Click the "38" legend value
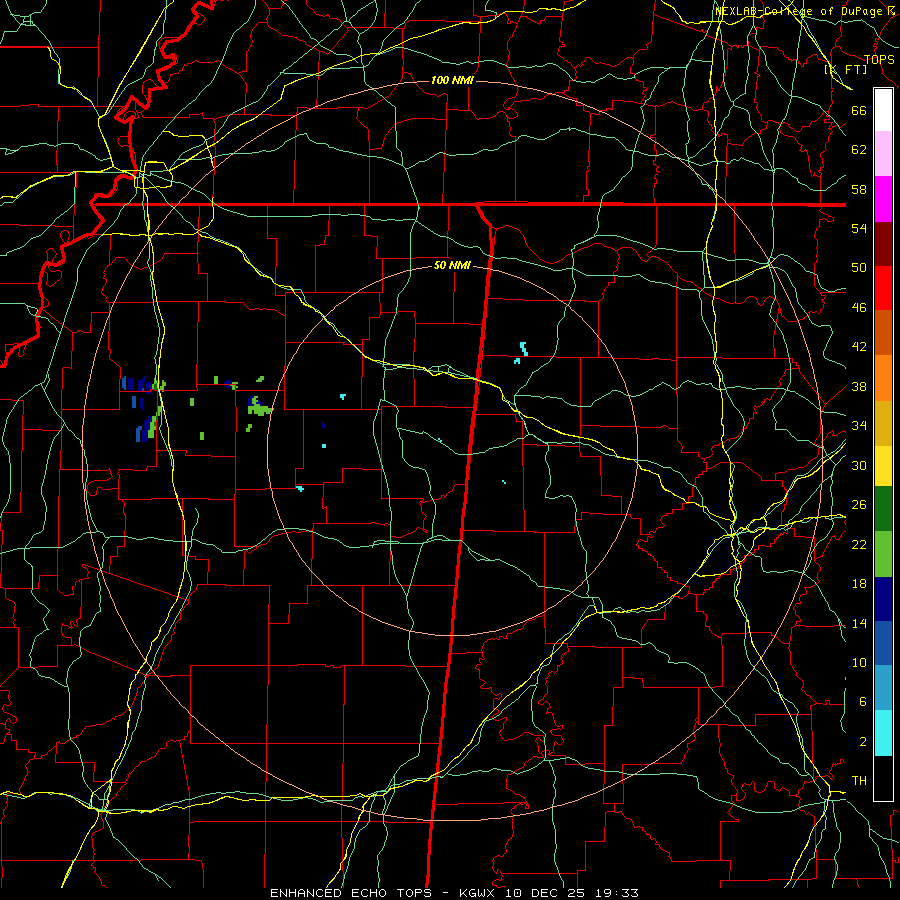The height and width of the screenshot is (900, 900). pyautogui.click(x=859, y=387)
